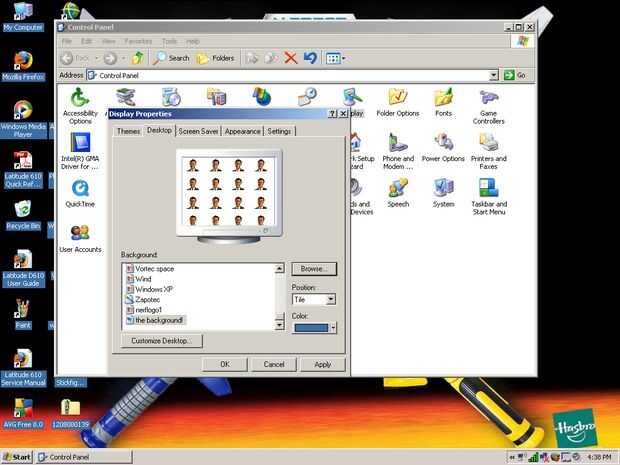
Task: Open the Tools menu
Action: pos(169,41)
